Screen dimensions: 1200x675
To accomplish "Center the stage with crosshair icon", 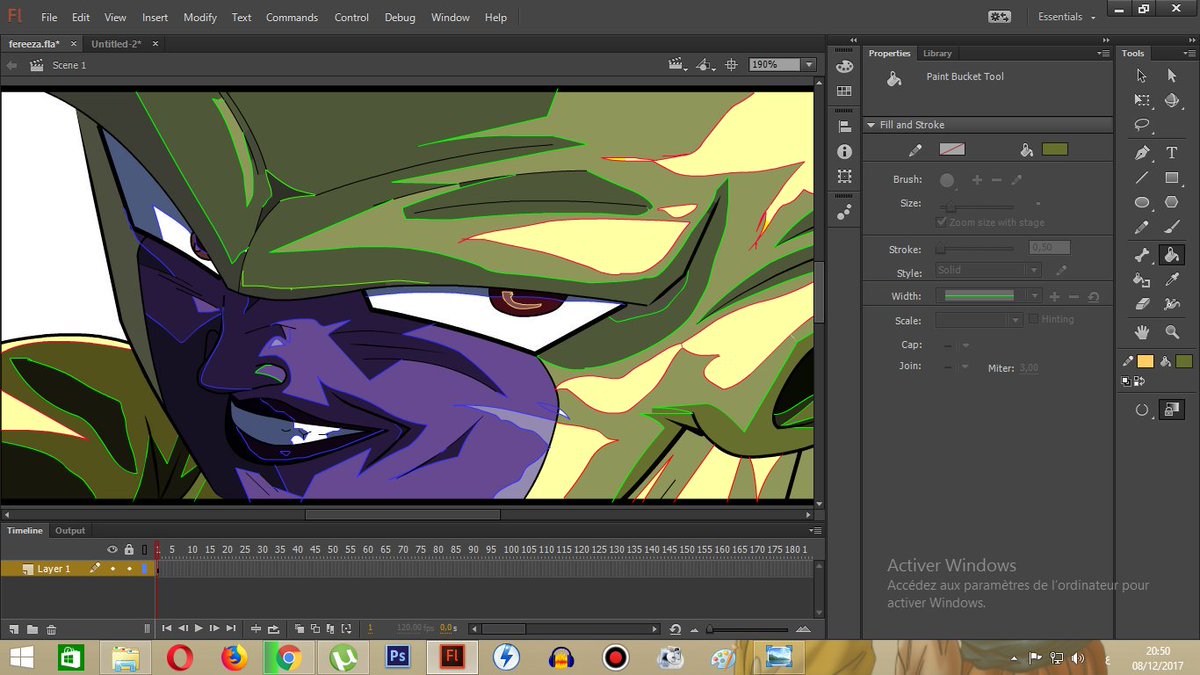I will [x=731, y=65].
